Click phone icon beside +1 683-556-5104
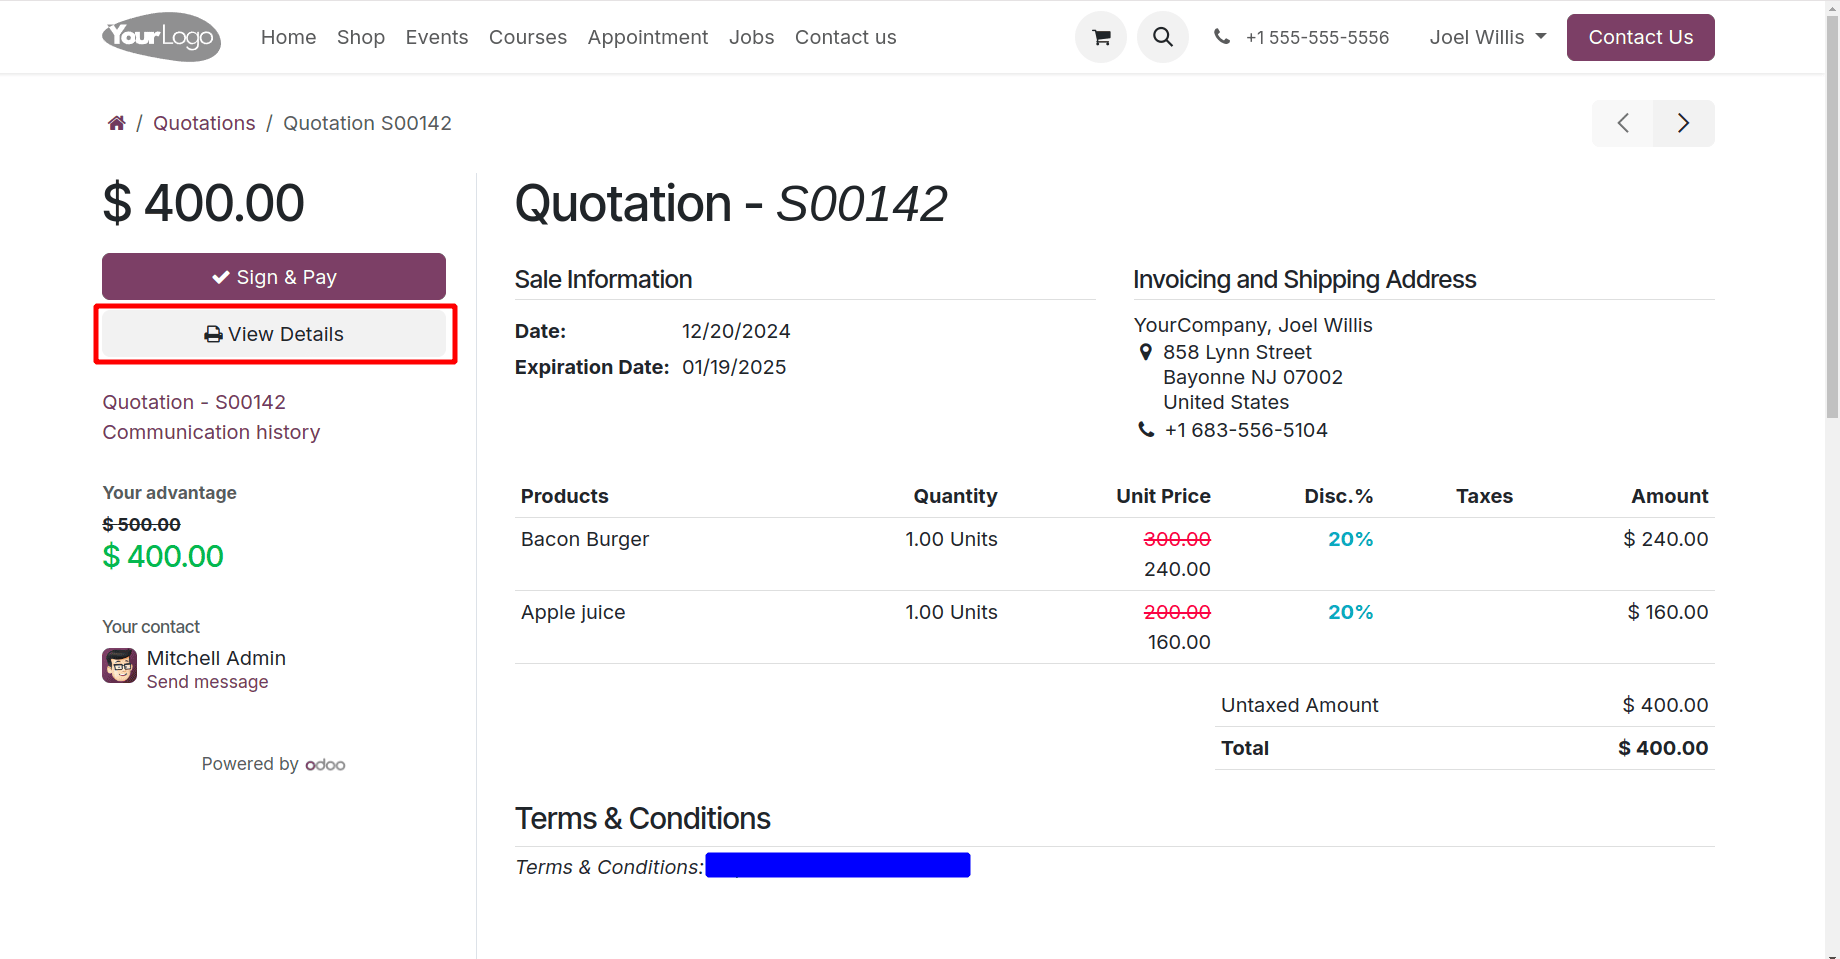The height and width of the screenshot is (959, 1840). click(1146, 430)
